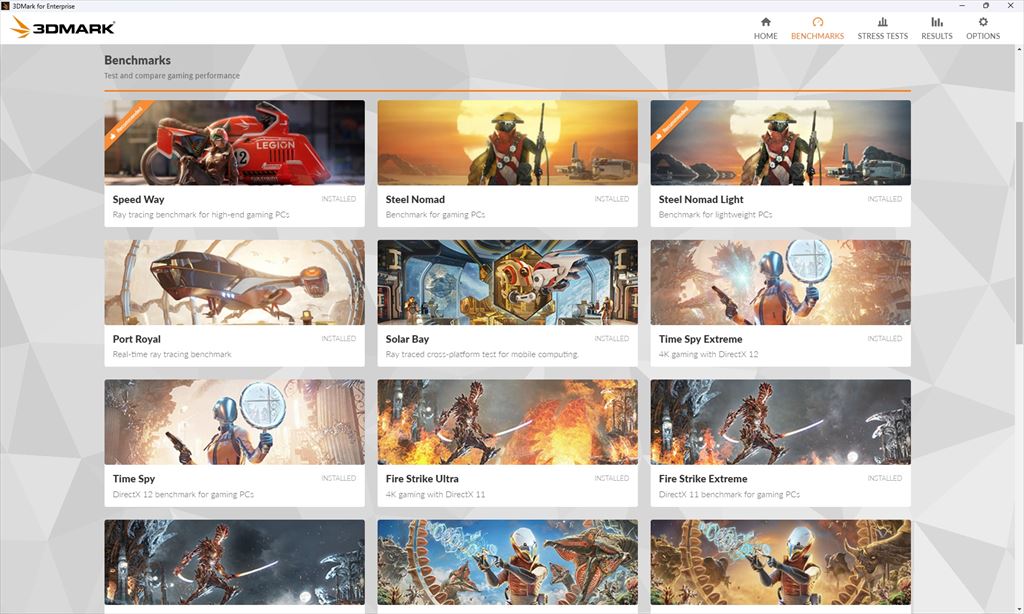
Task: Click the Steel Nomad Light title text
Action: [x=701, y=199]
